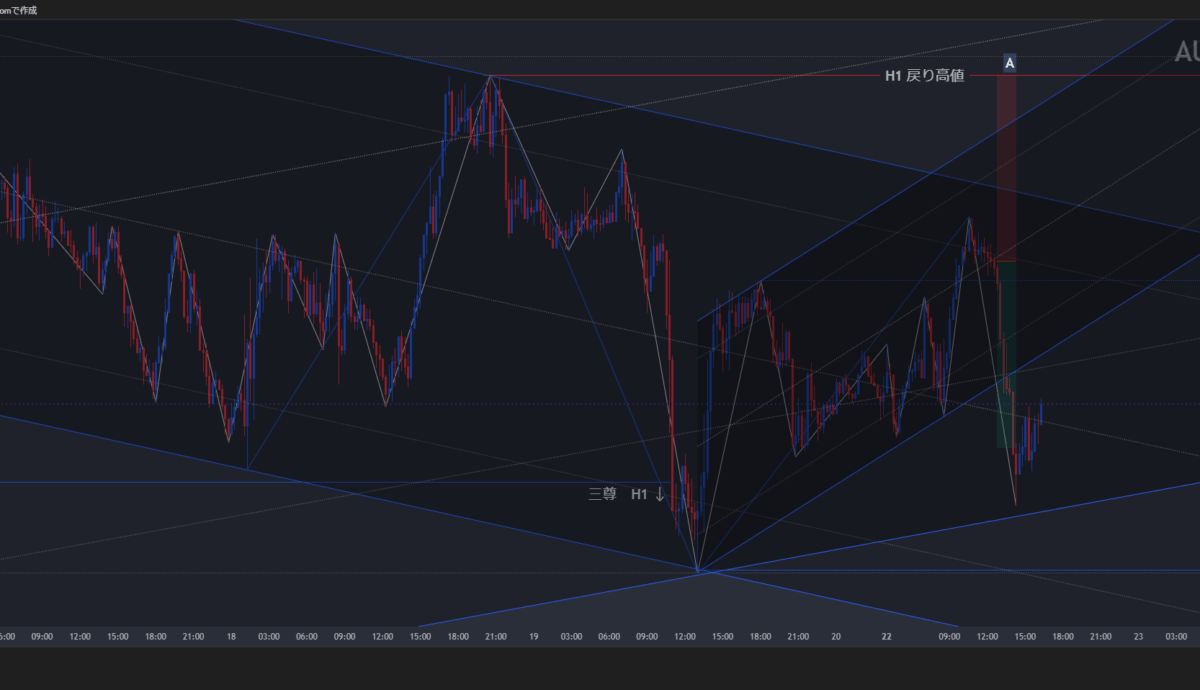Click the "A" marker badge

(x=1009, y=63)
